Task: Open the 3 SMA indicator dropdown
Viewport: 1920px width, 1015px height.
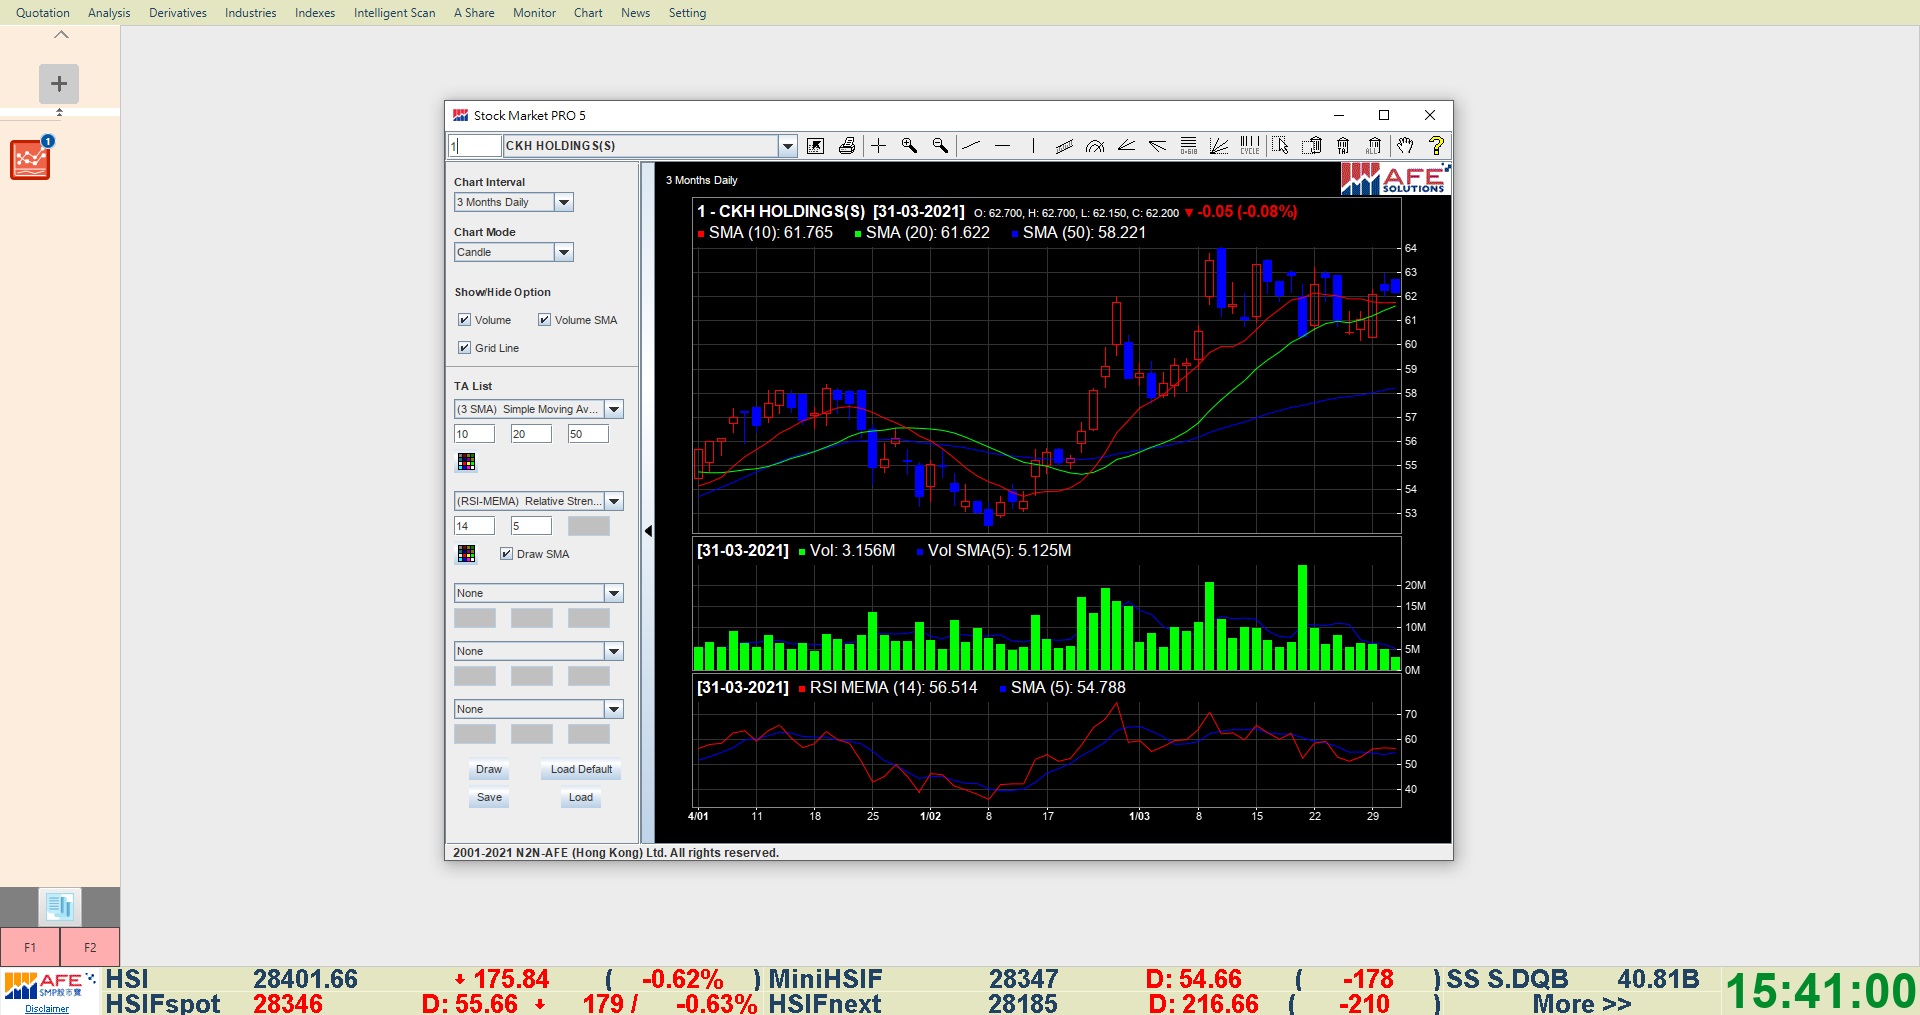Action: click(x=614, y=409)
